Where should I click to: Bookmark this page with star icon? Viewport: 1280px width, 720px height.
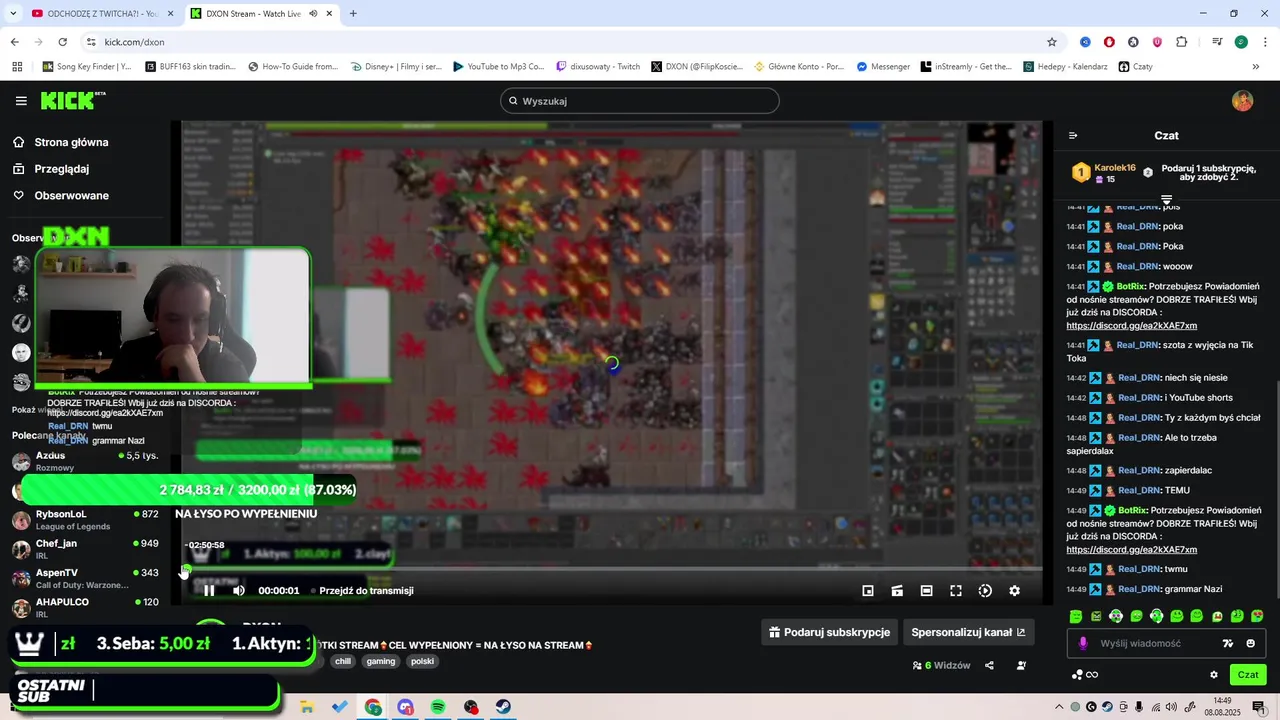(1052, 42)
